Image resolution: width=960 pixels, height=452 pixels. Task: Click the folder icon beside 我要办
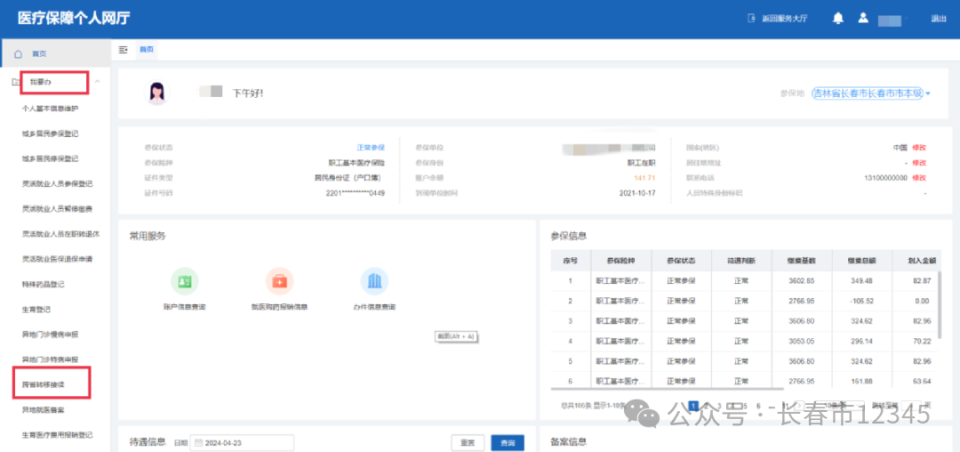15,82
